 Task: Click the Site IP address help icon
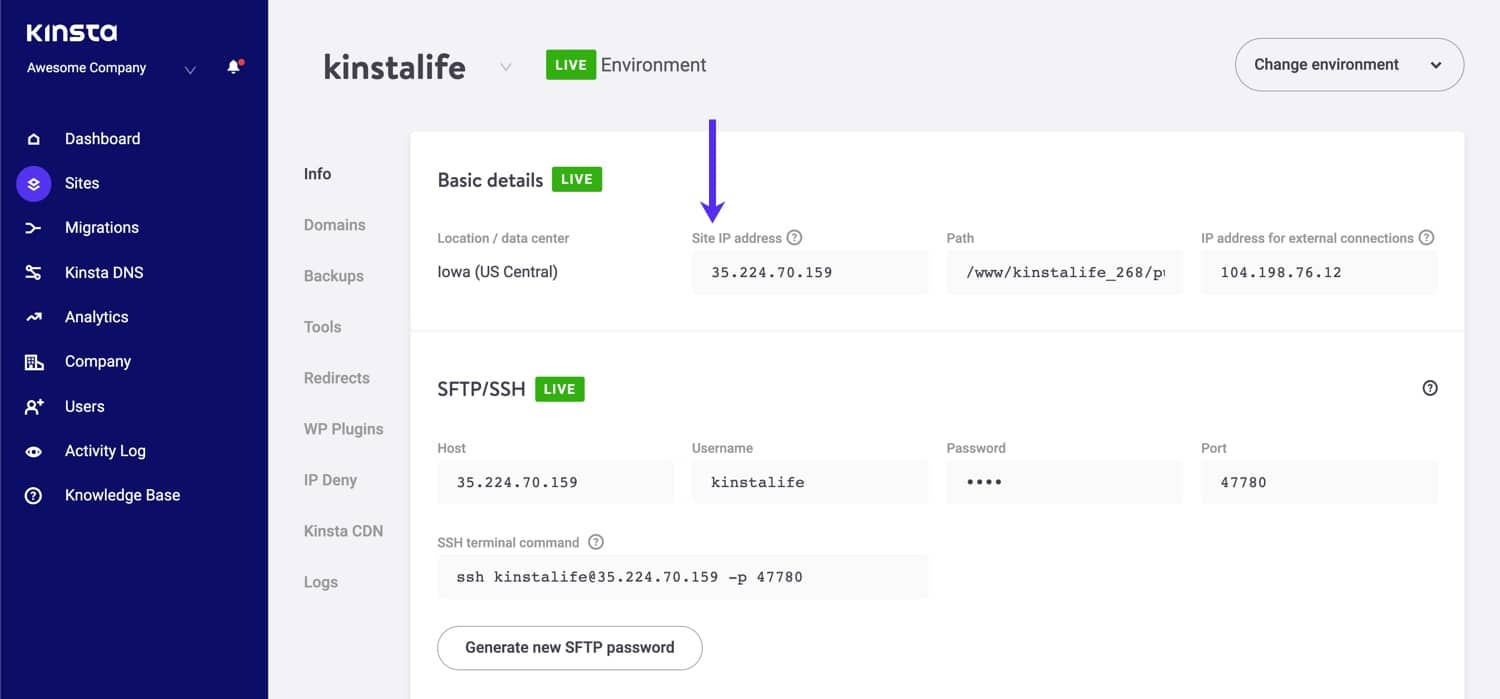[795, 237]
